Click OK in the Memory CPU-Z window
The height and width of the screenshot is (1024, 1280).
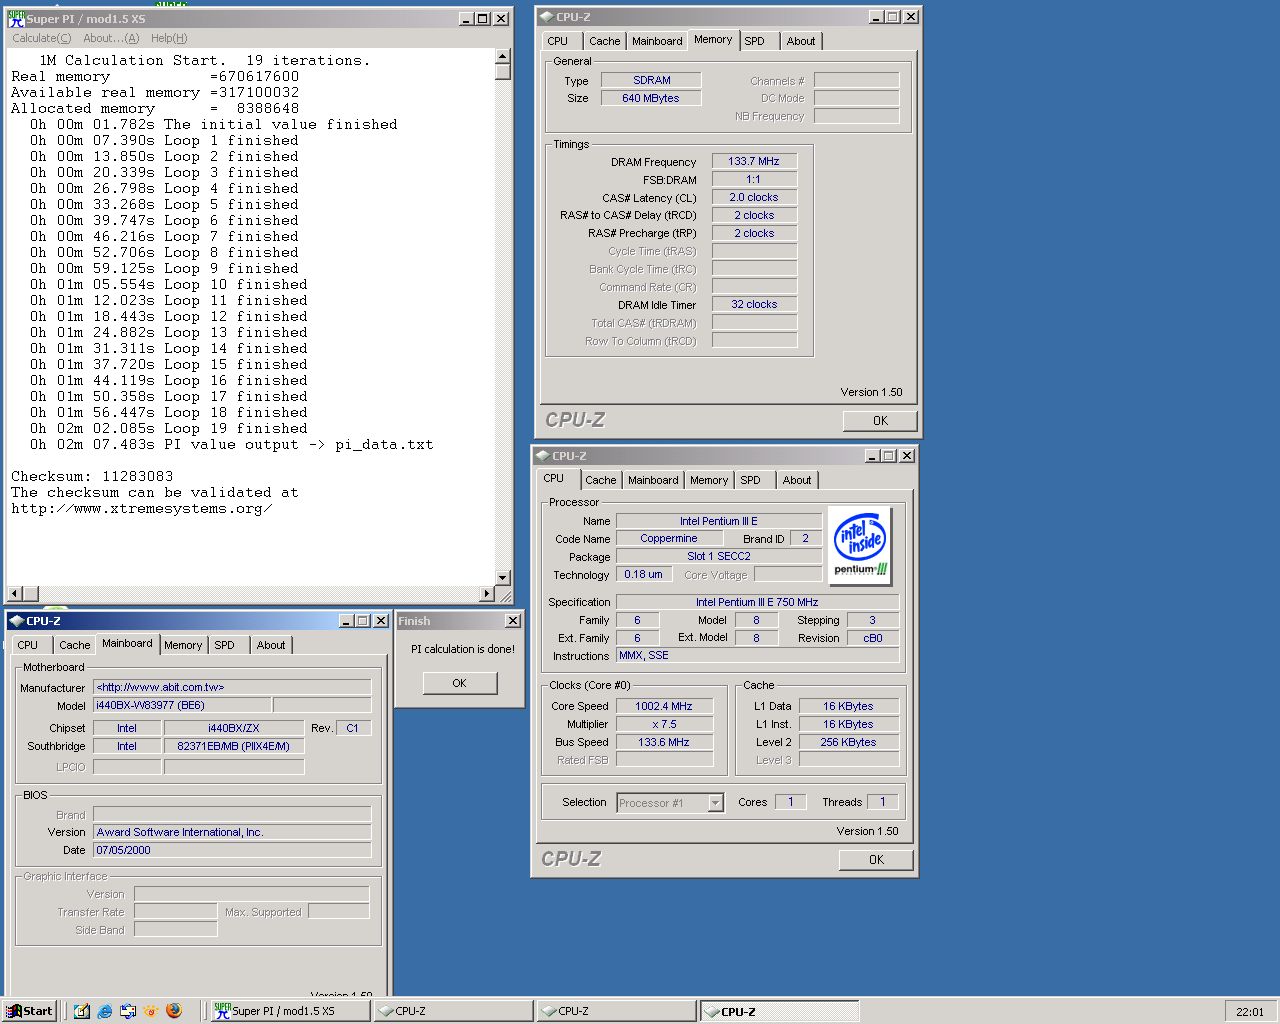880,420
